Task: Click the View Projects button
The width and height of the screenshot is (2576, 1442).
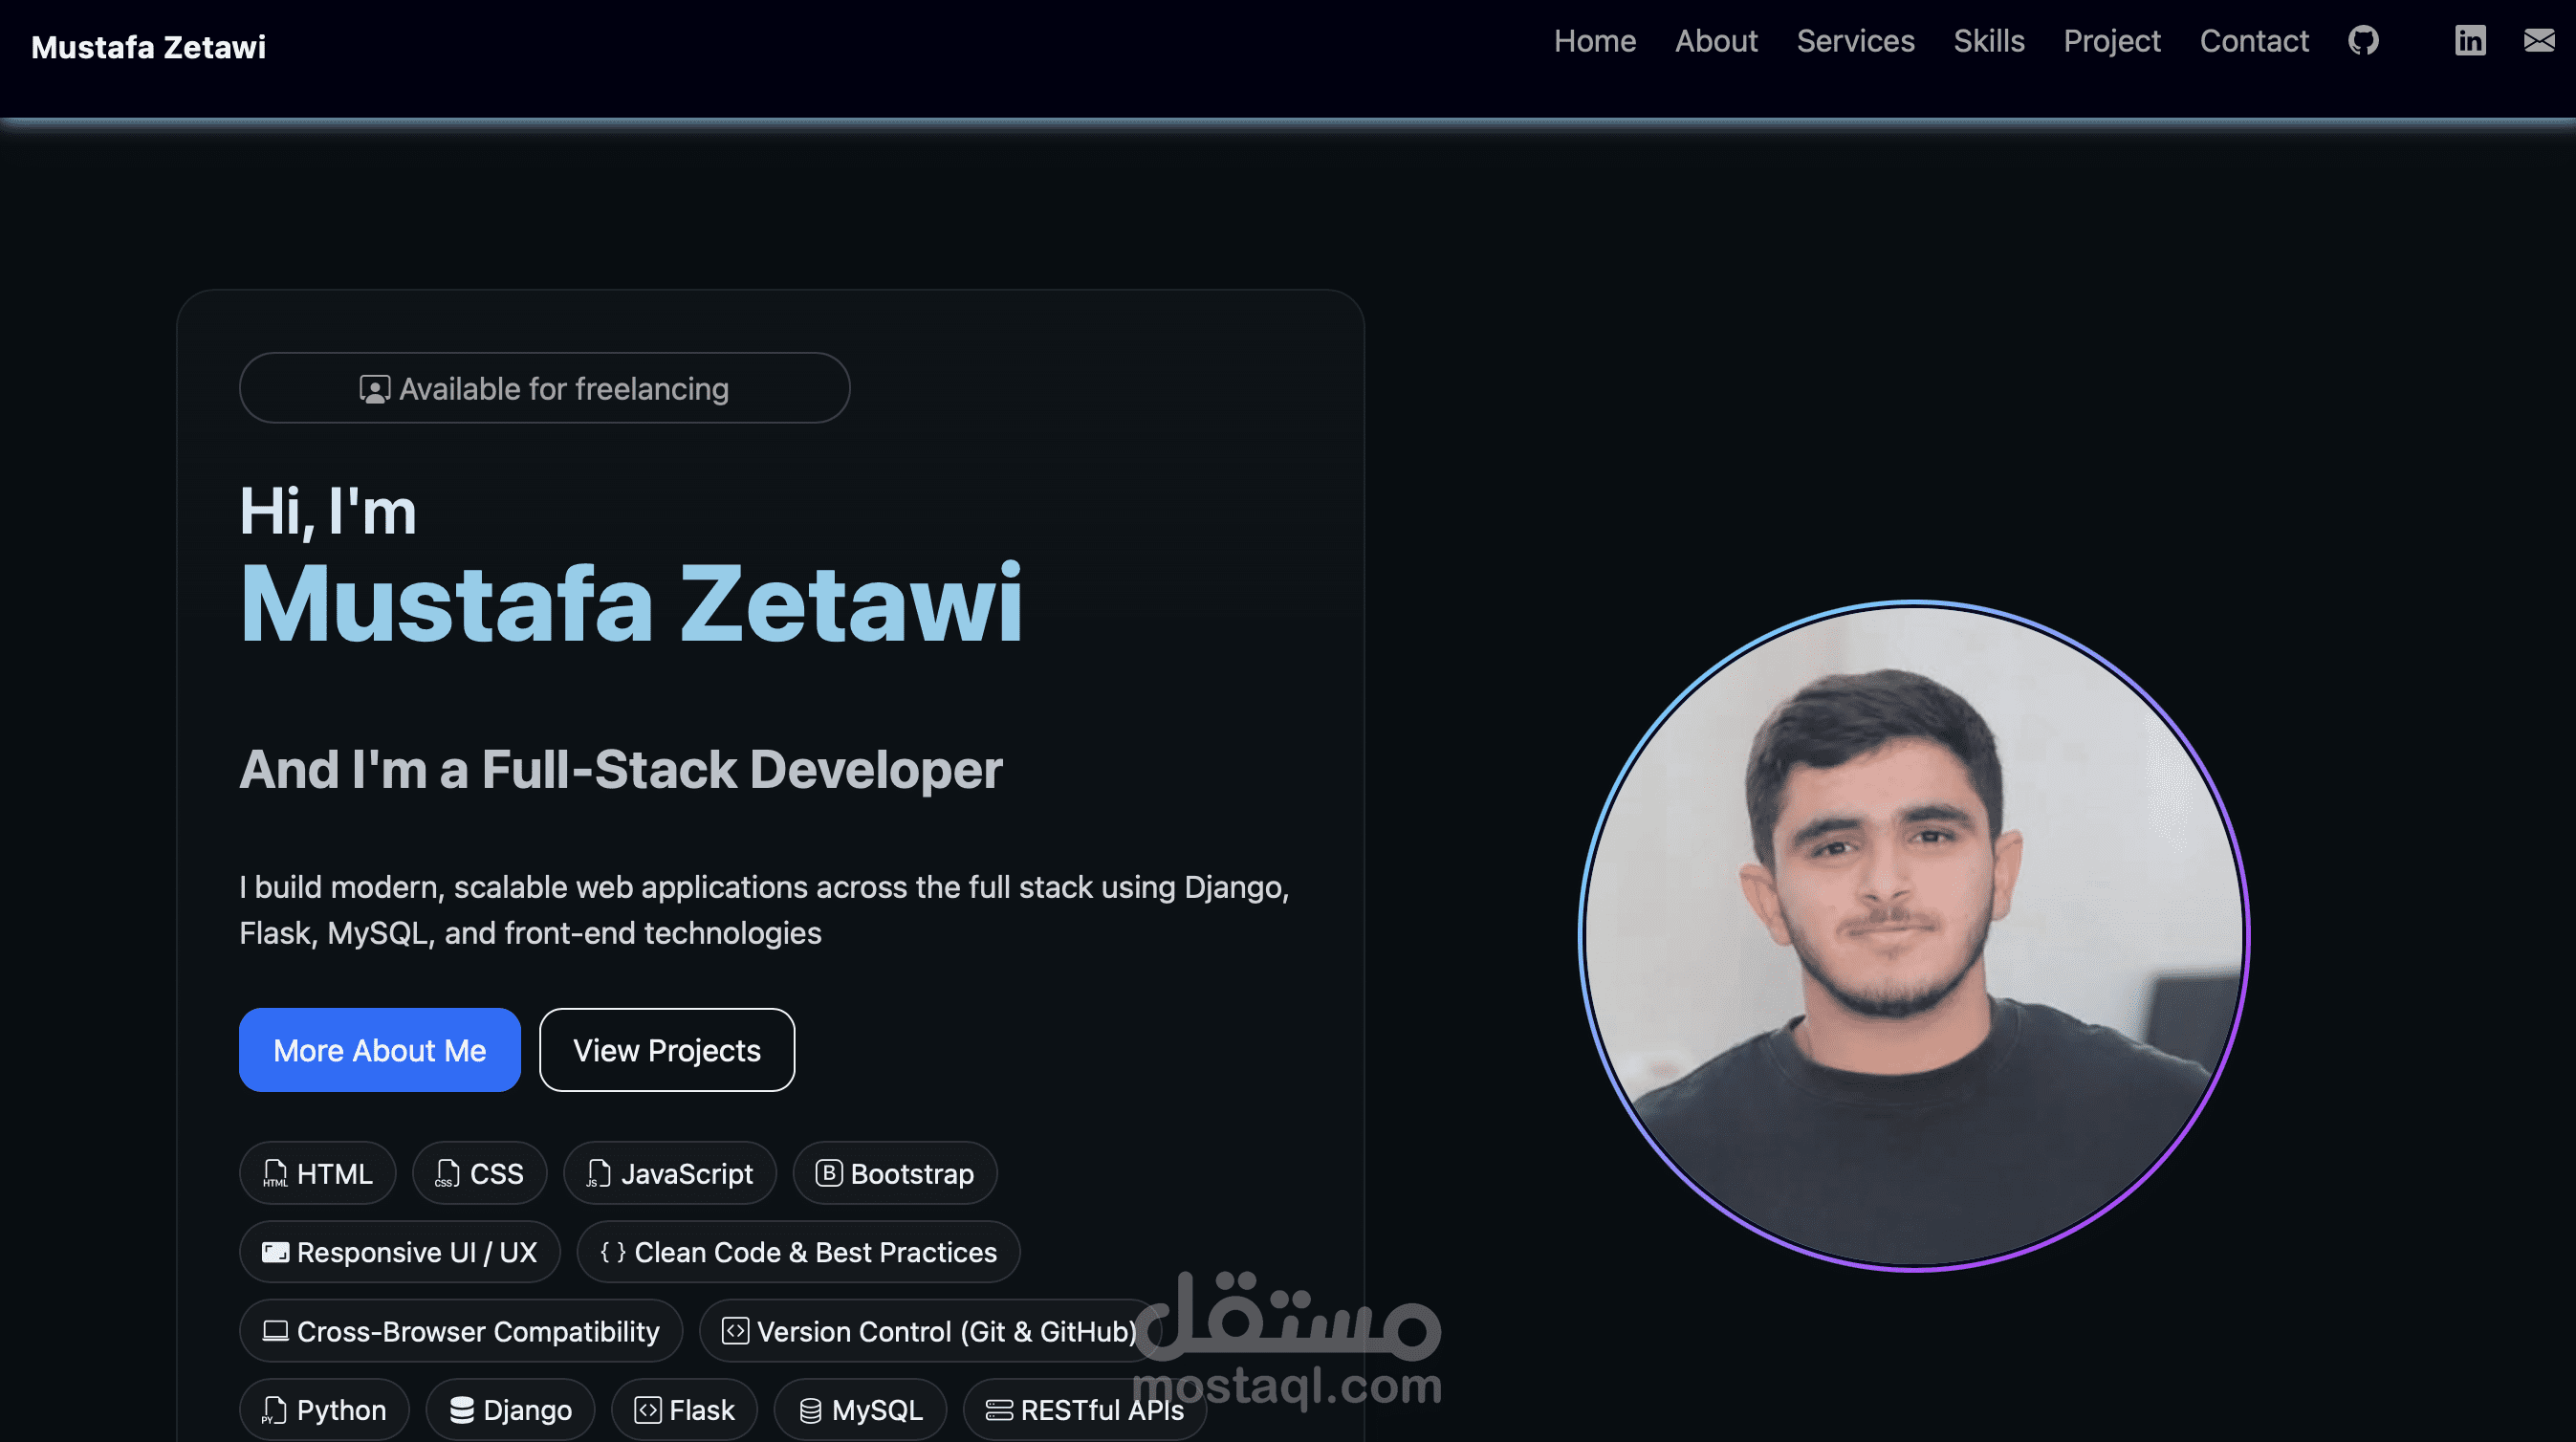Action: (x=666, y=1050)
